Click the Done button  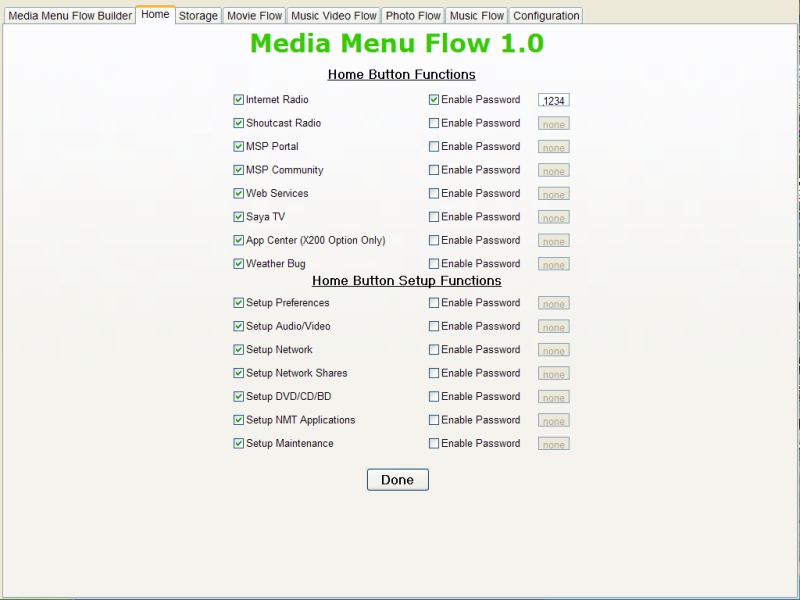[397, 480]
